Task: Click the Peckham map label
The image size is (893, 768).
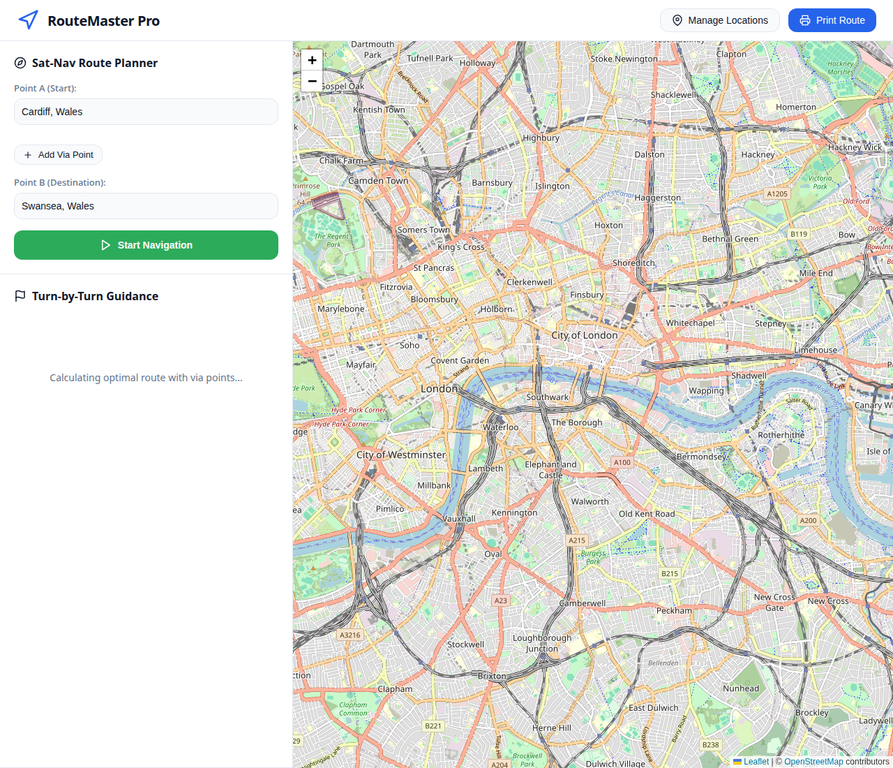Action: [674, 610]
